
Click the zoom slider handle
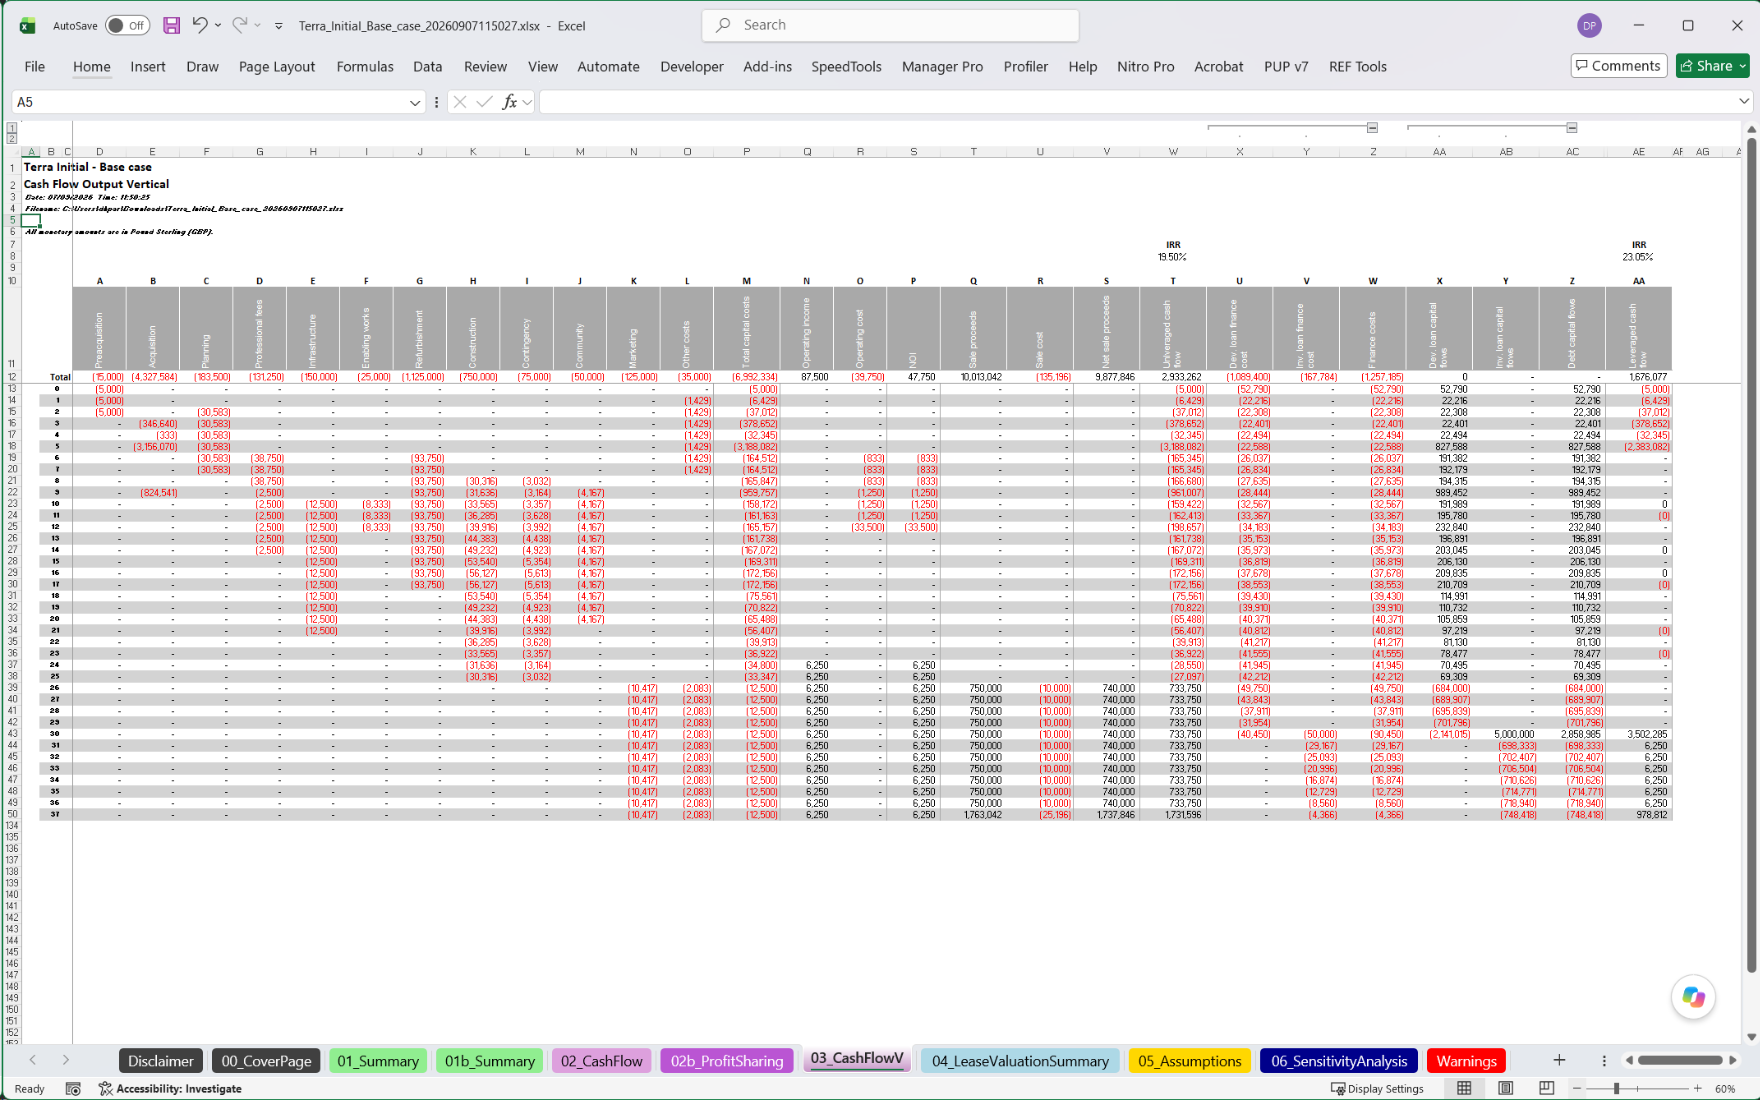click(1617, 1088)
